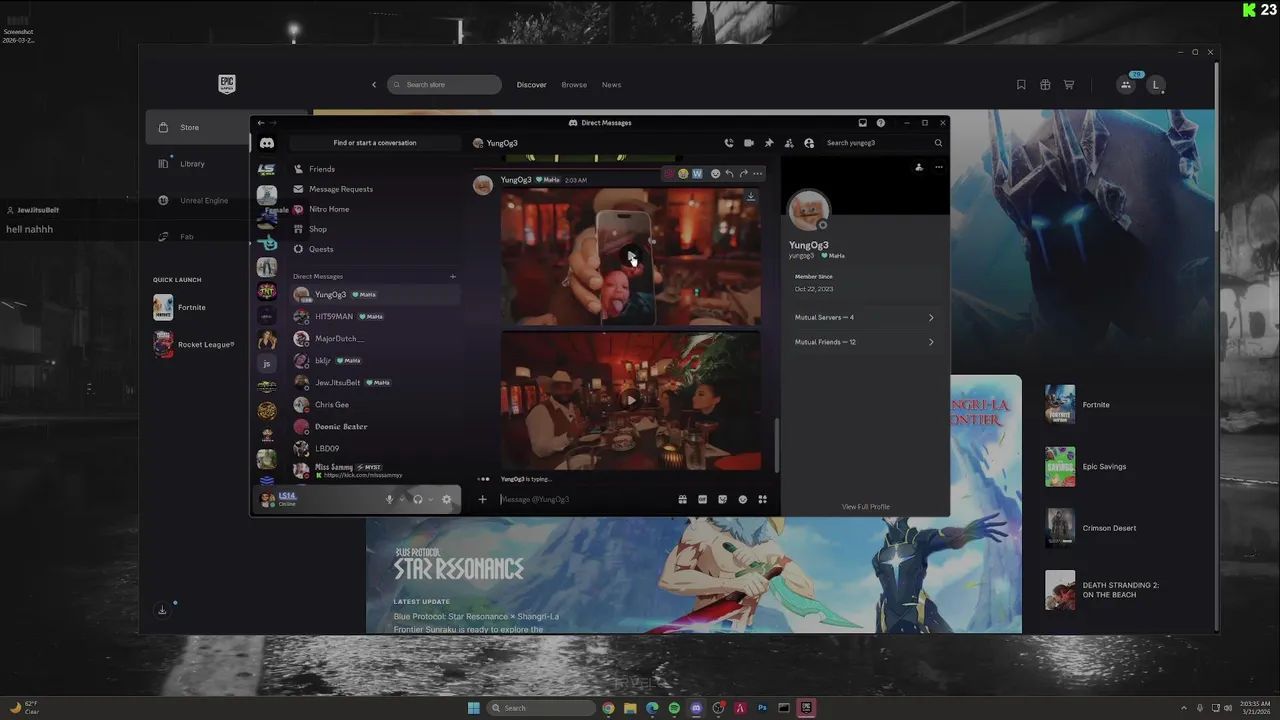The image size is (1280, 720).
Task: Open Photoshop from the taskbar
Action: [762, 708]
